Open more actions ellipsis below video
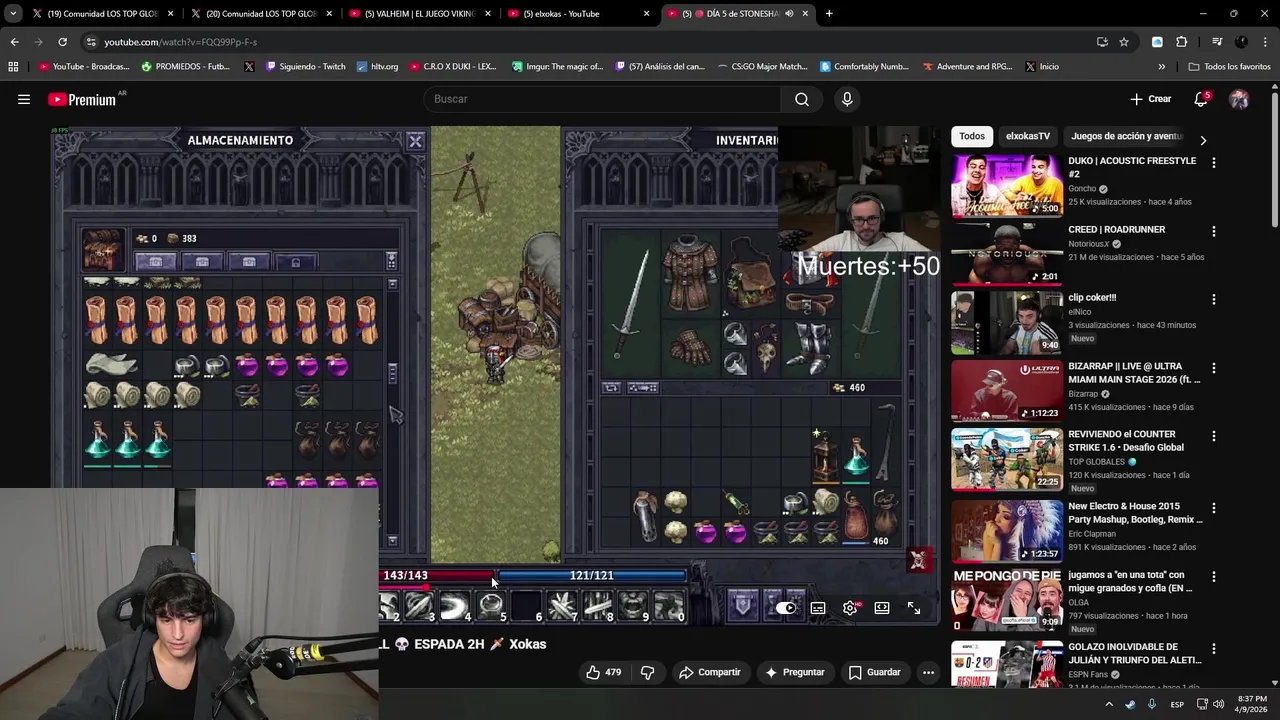The image size is (1280, 720). 928,672
